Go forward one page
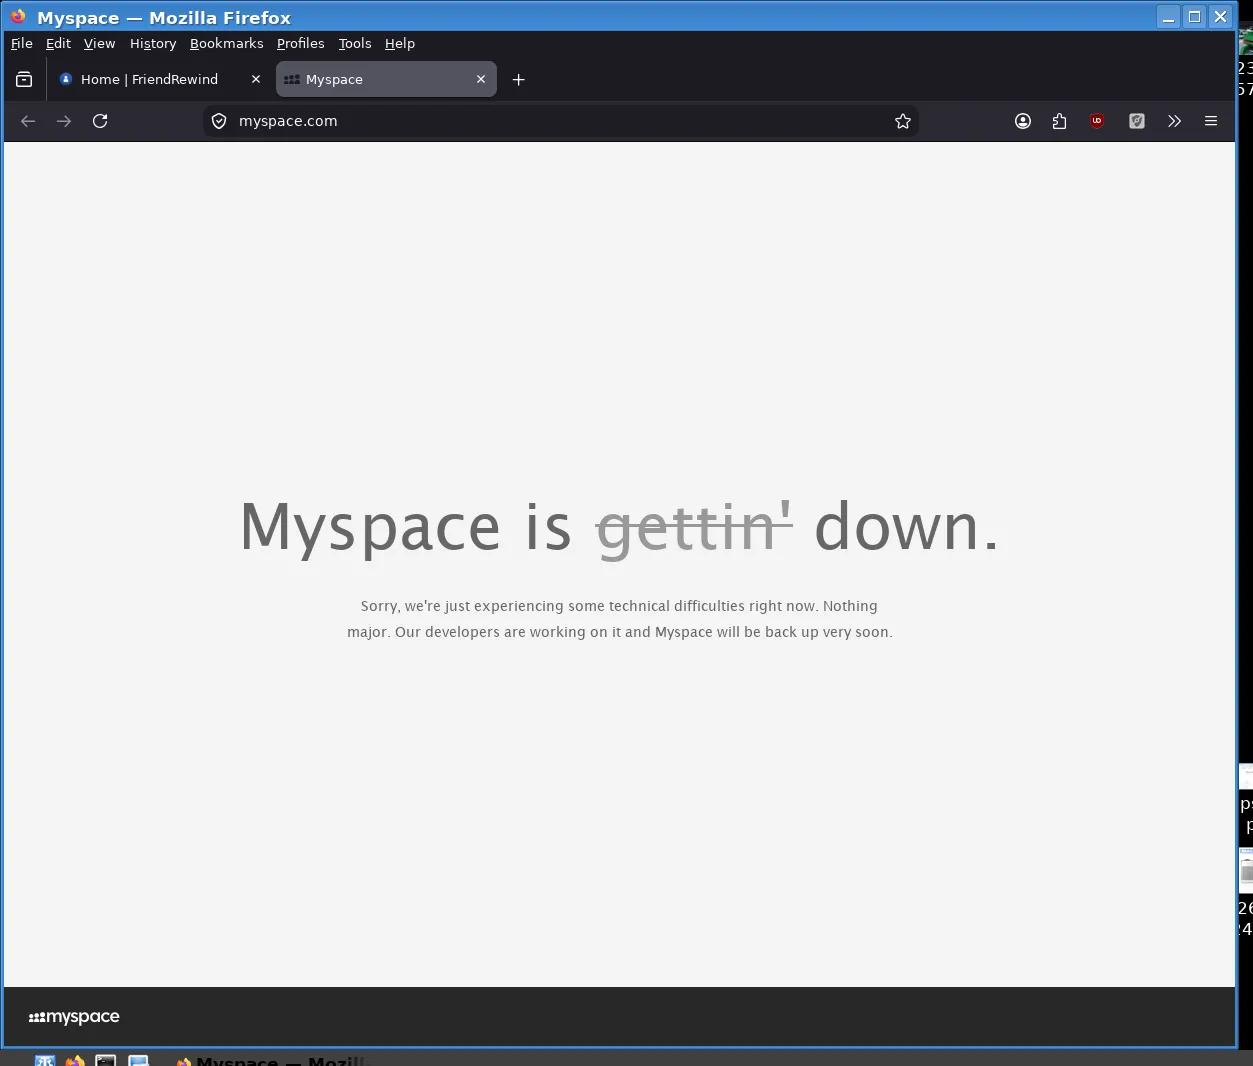 click(x=64, y=121)
